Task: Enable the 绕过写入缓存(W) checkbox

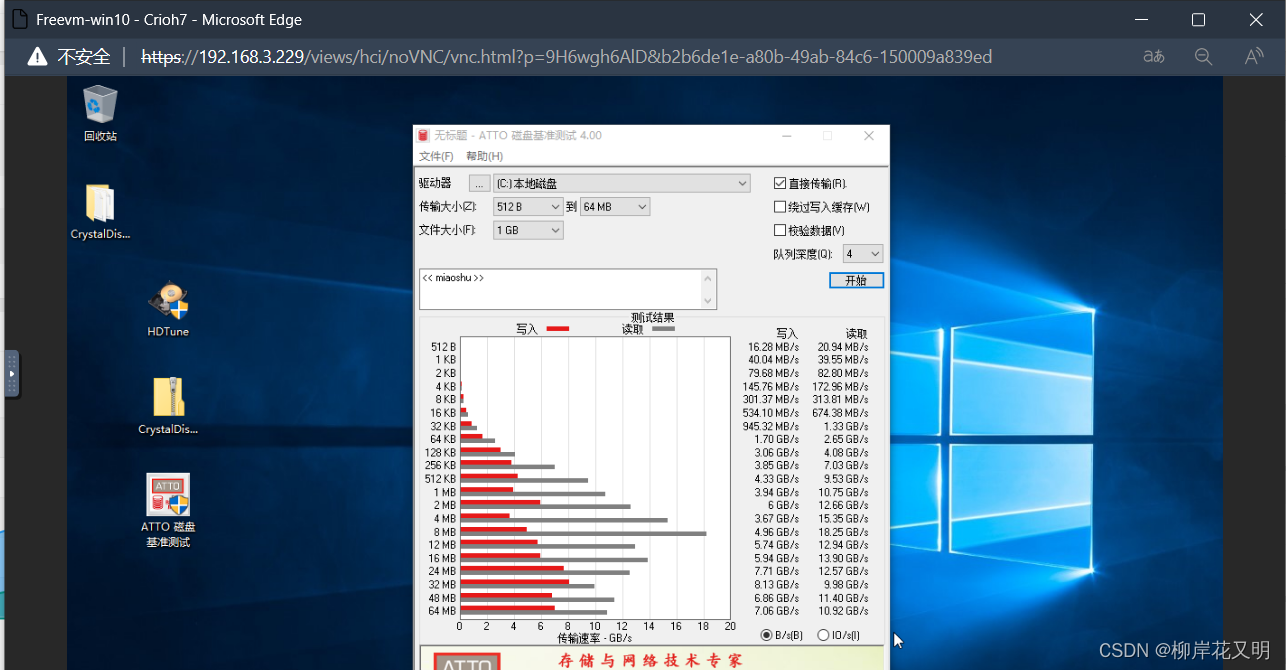Action: (x=780, y=207)
